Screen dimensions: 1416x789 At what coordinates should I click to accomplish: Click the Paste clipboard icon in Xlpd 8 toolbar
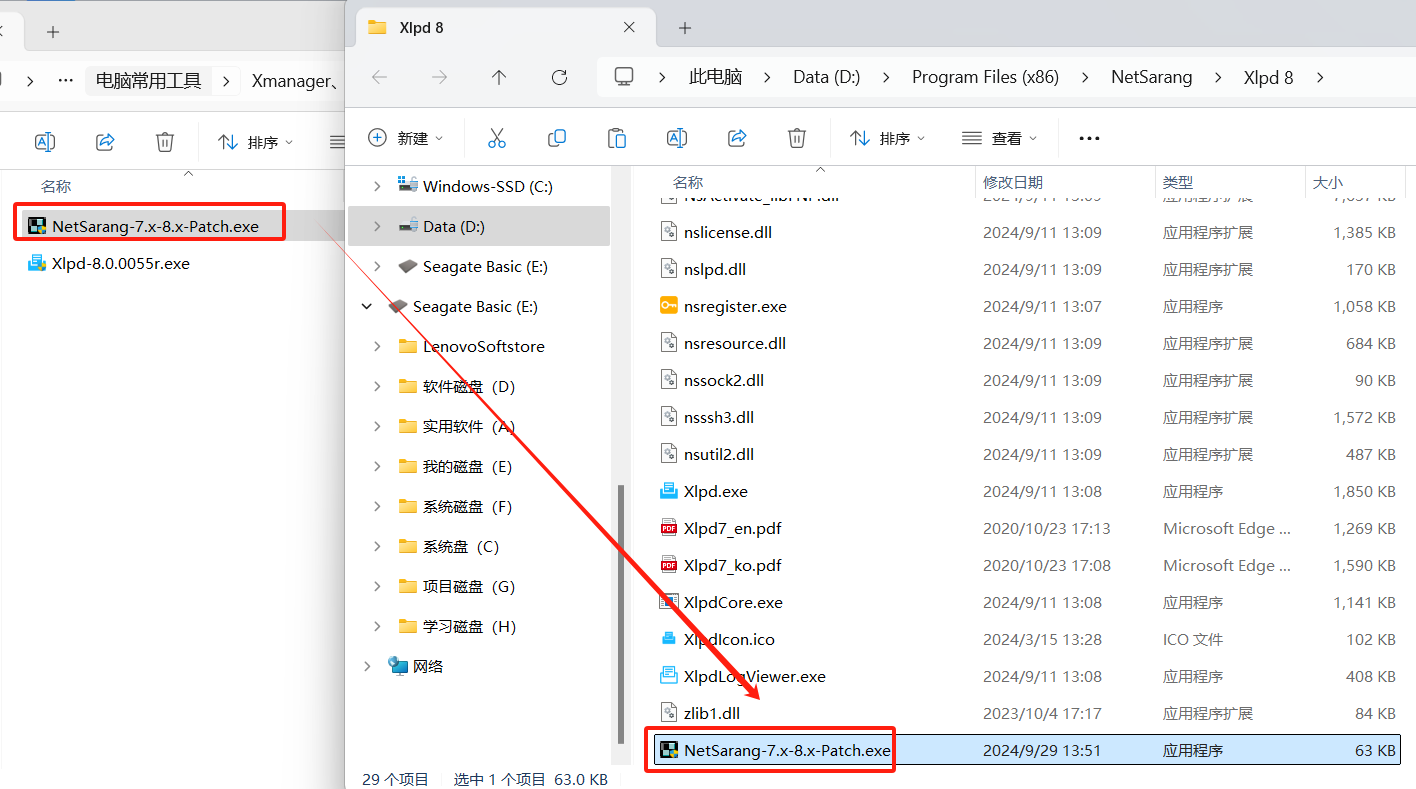(x=617, y=138)
